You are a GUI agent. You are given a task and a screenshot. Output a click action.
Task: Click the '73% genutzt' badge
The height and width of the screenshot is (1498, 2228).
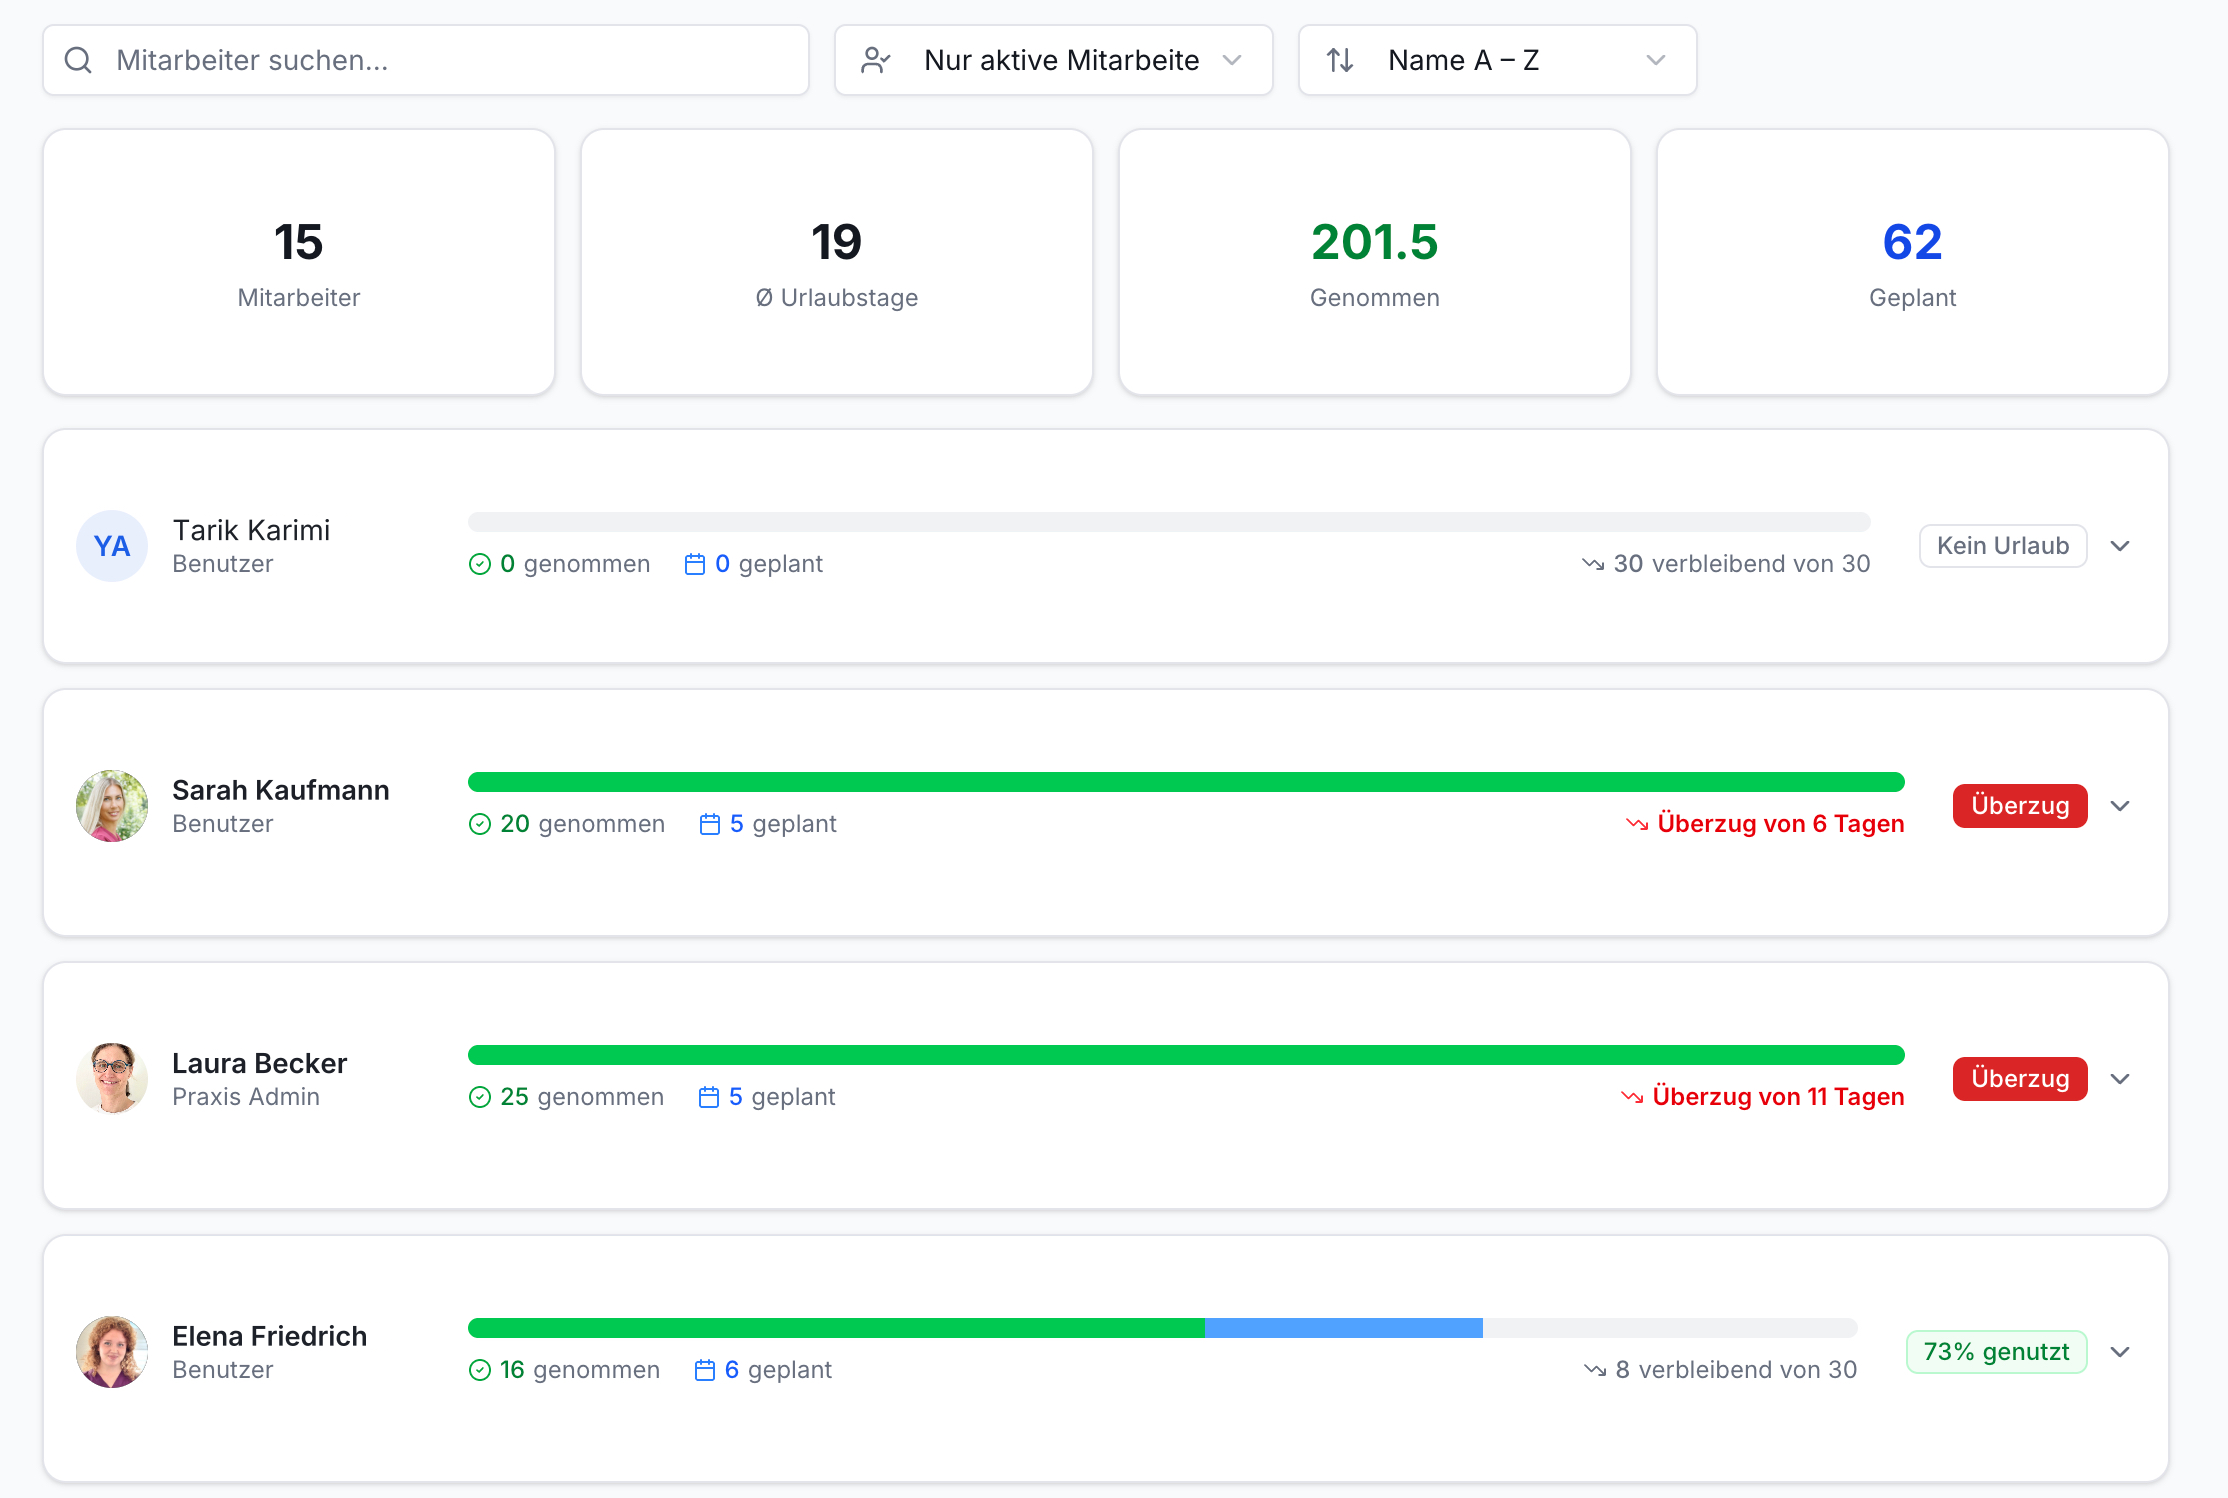pos(1996,1352)
